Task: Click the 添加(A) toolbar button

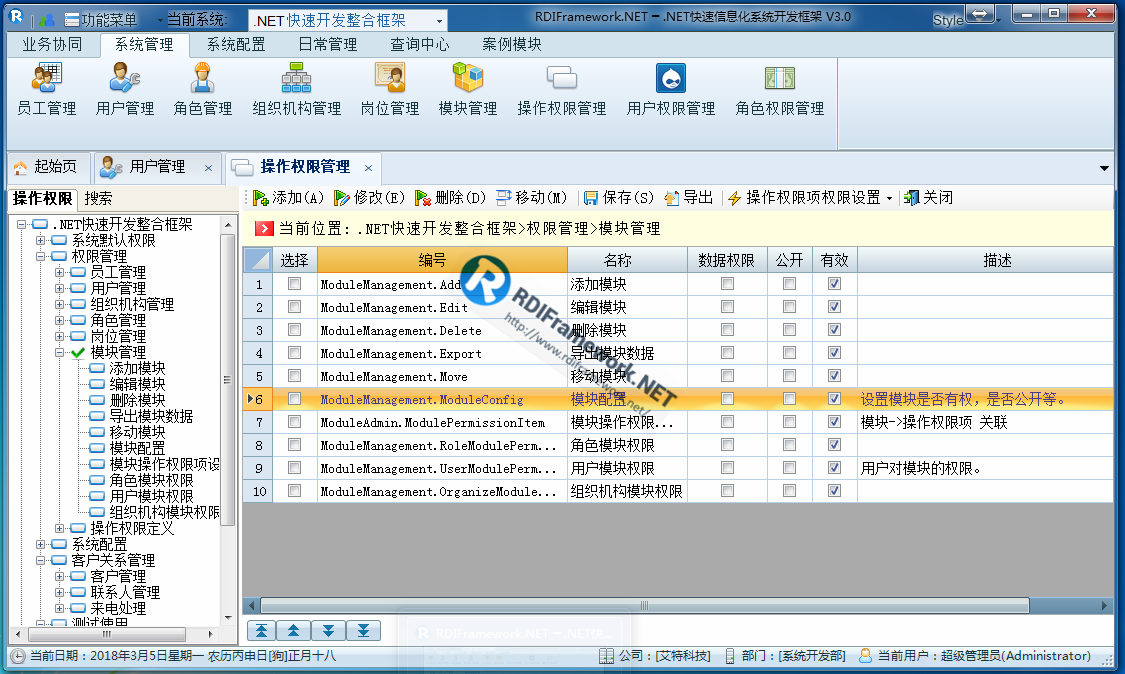Action: click(x=288, y=197)
